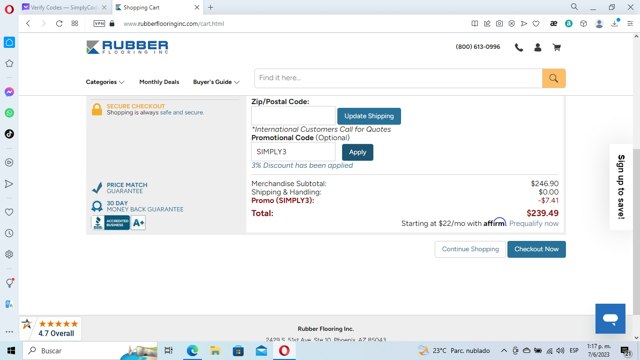Open WhatsApp in the Opera sidebar
The height and width of the screenshot is (360, 640).
tap(9, 113)
